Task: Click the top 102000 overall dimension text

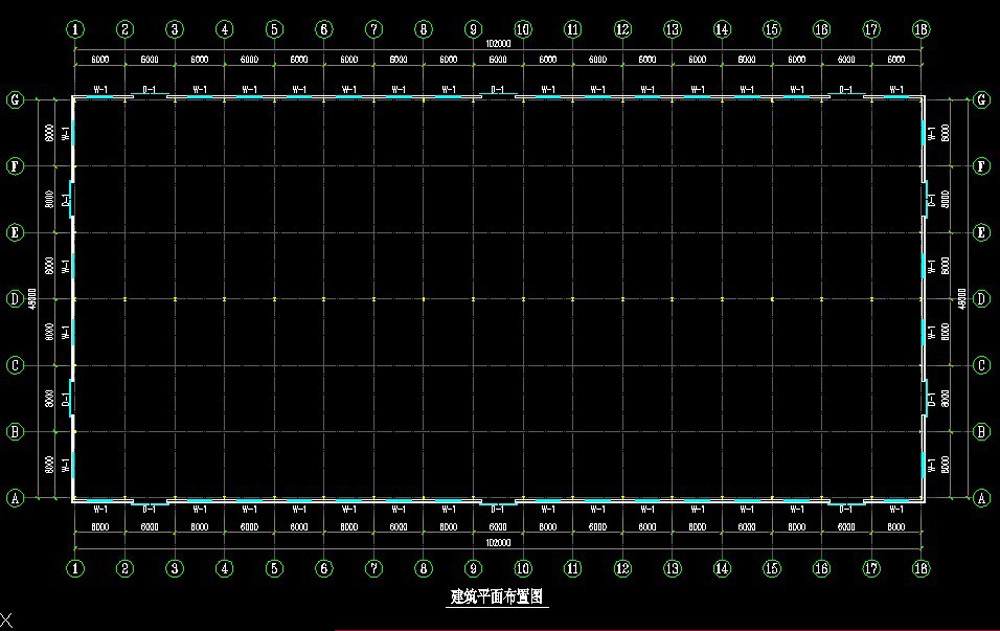Action: pos(498,45)
